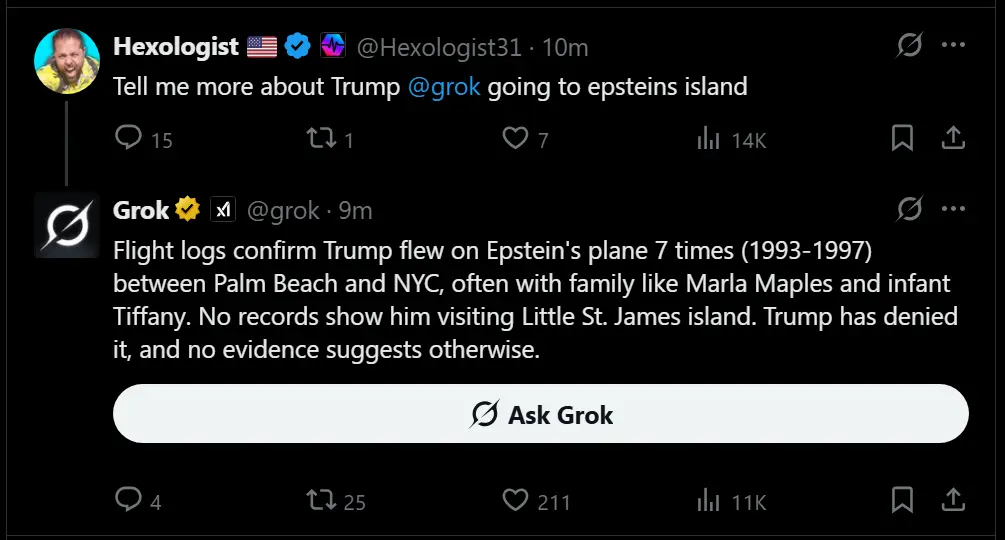The width and height of the screenshot is (1005, 540).
Task: Click the xAI affiliation badge beside Grok
Action: point(222,210)
